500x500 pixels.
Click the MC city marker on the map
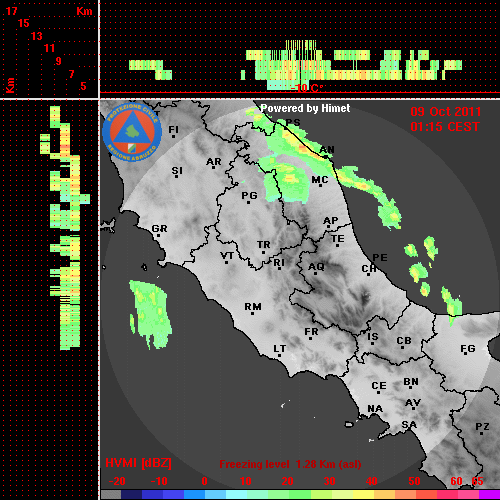point(320,181)
